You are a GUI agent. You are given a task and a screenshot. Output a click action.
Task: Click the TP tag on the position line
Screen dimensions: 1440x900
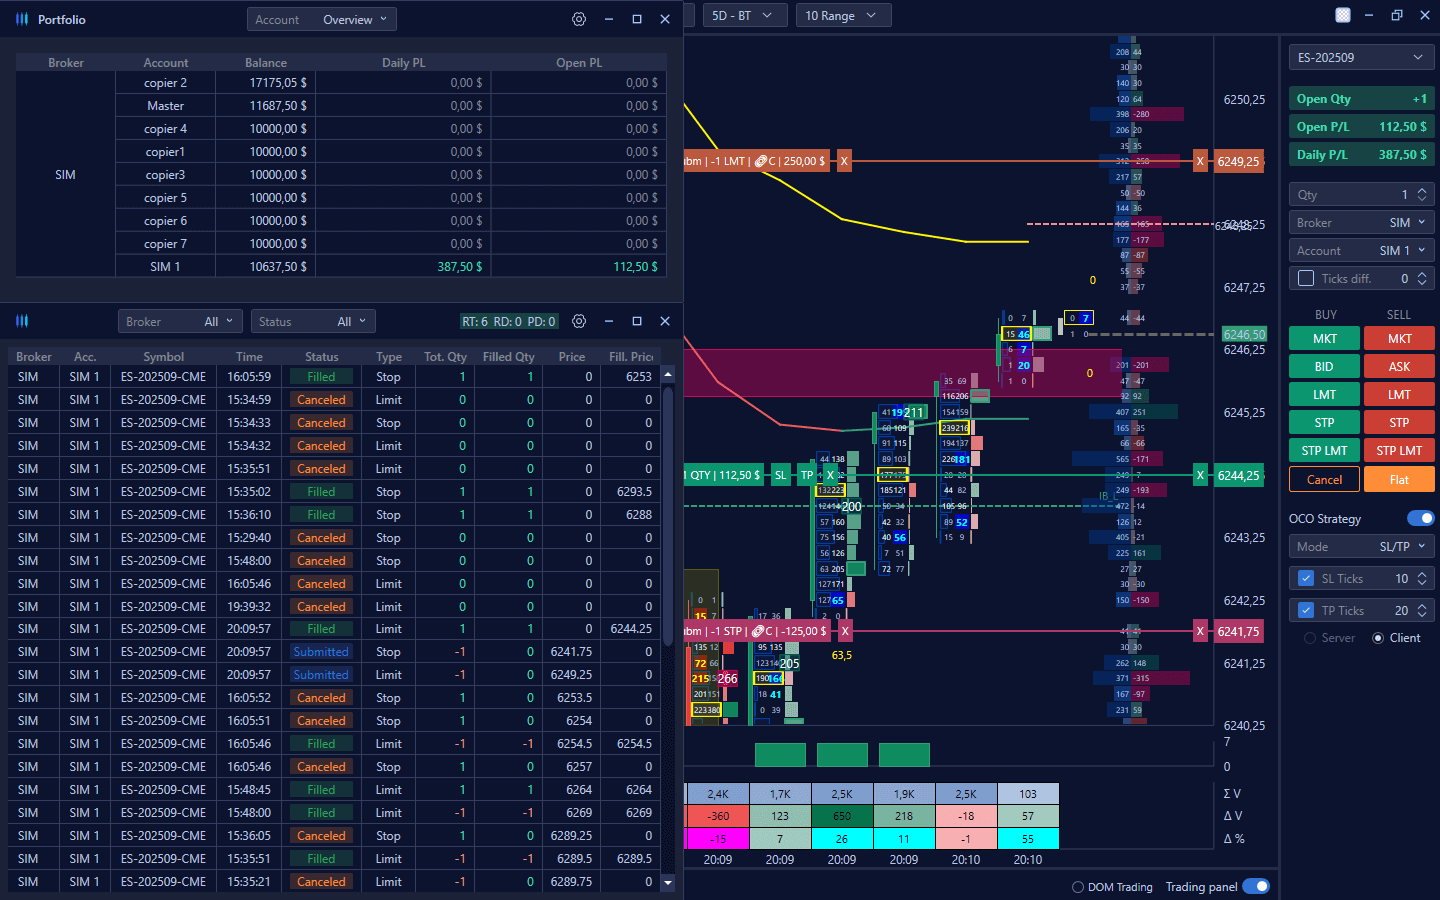(x=807, y=475)
